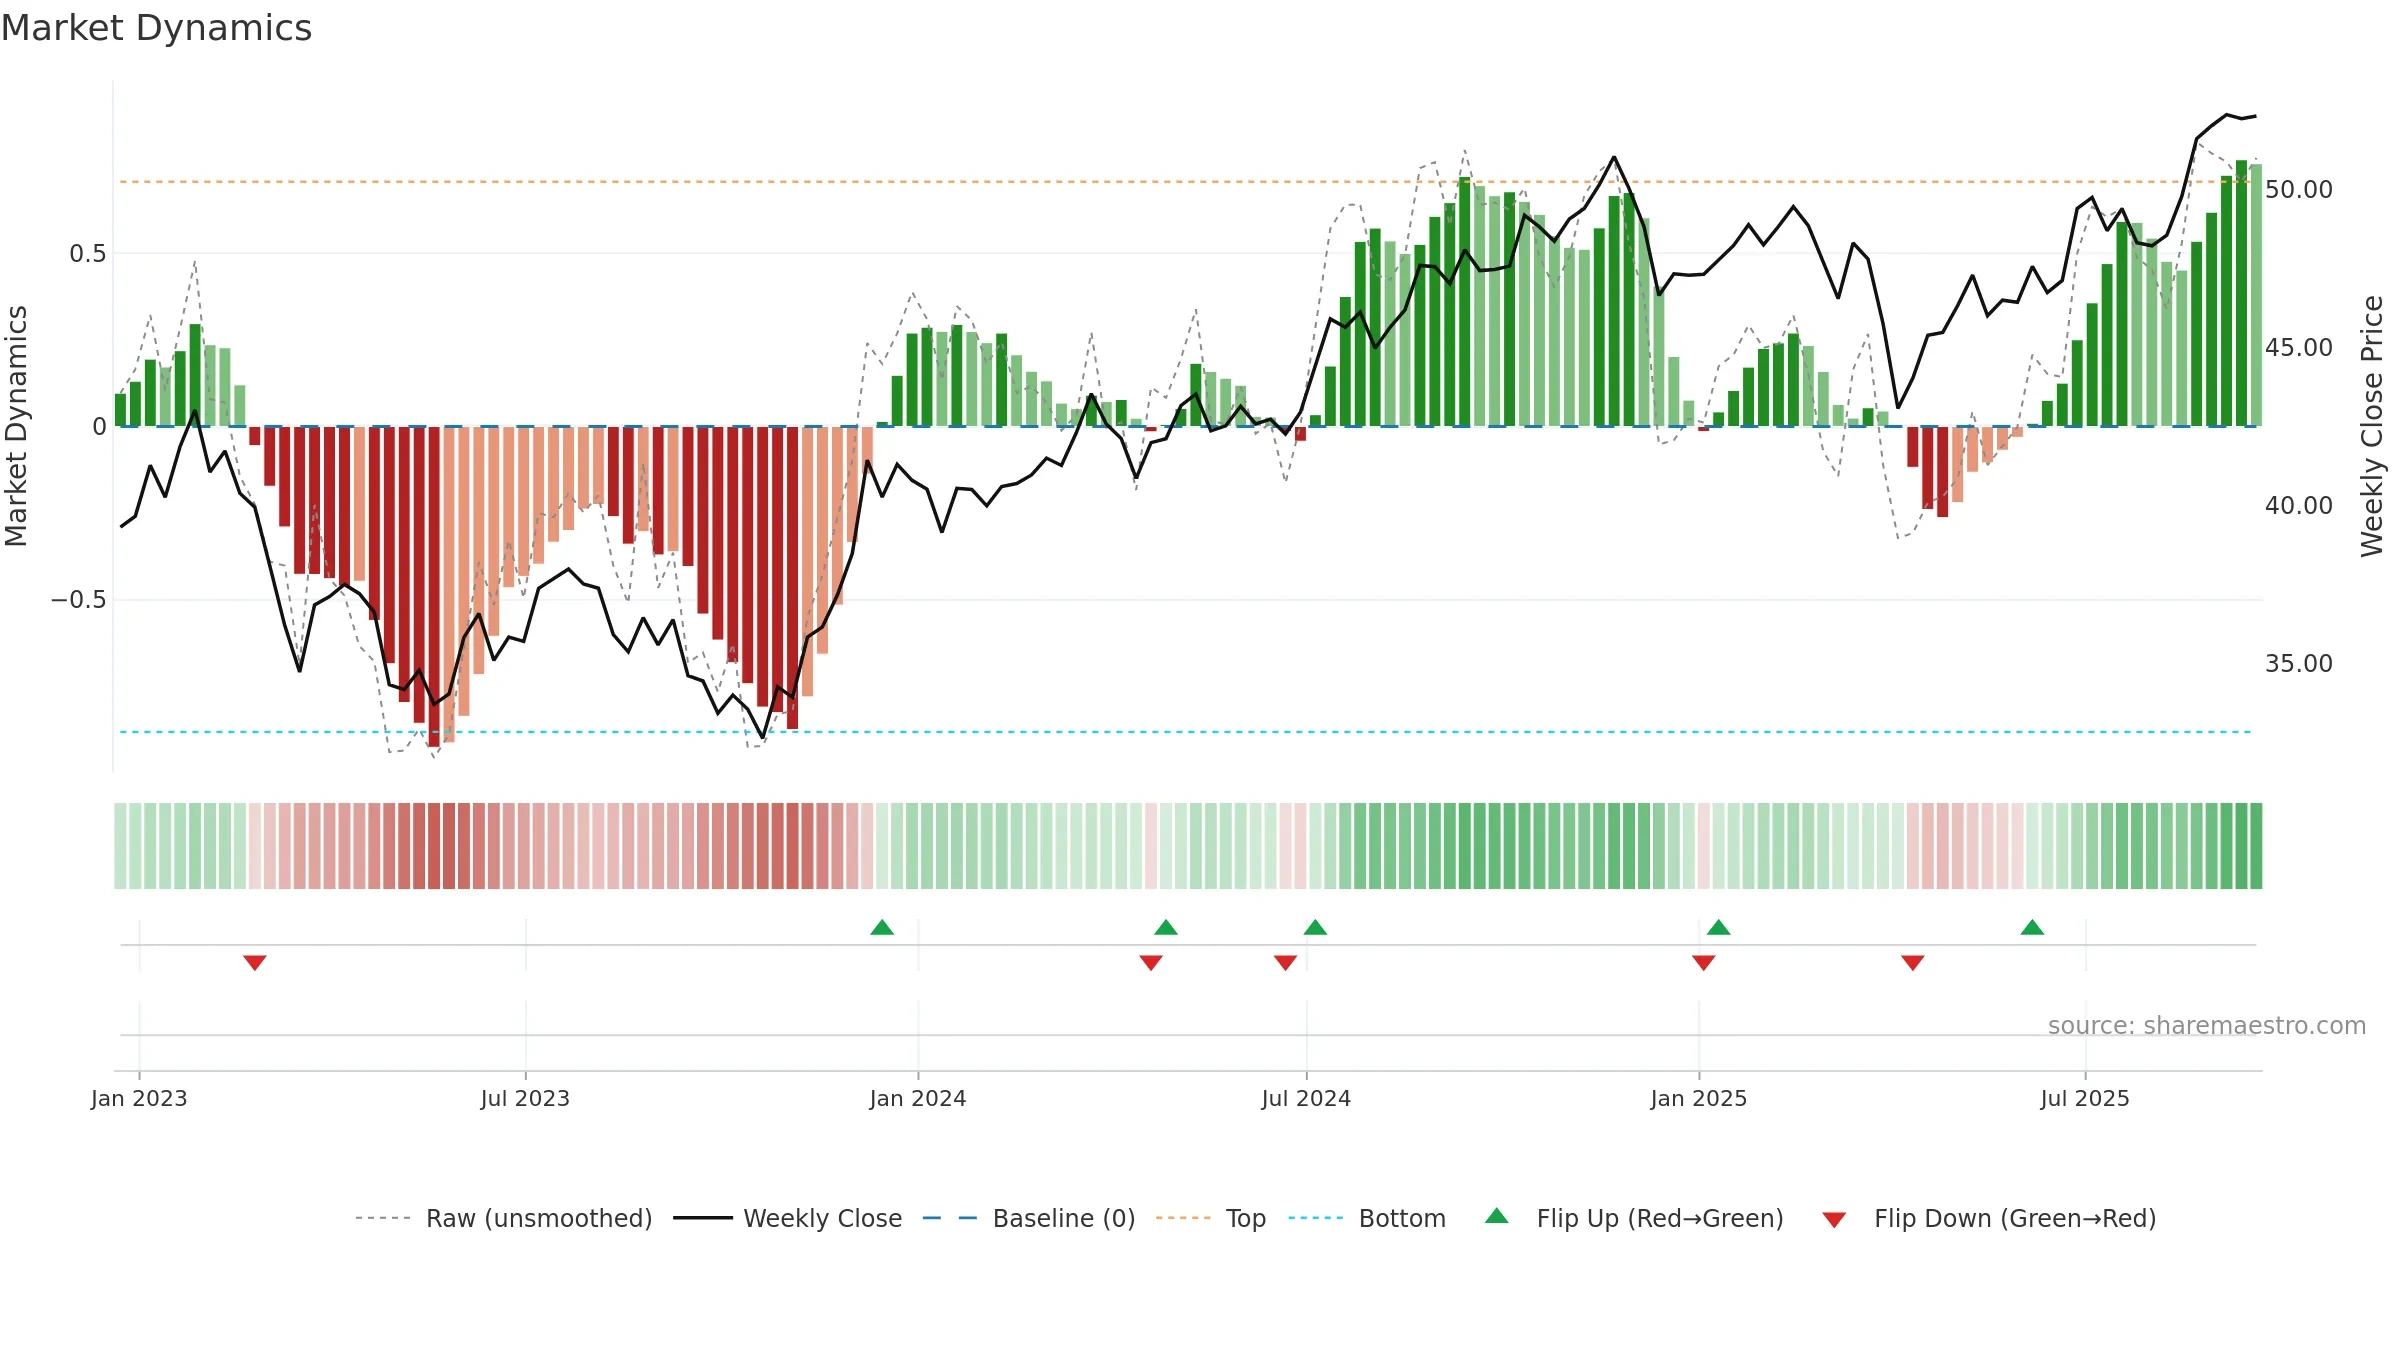Image resolution: width=2400 pixels, height=1350 pixels.
Task: Click the Jan 2025 axis label
Action: point(1699,1098)
